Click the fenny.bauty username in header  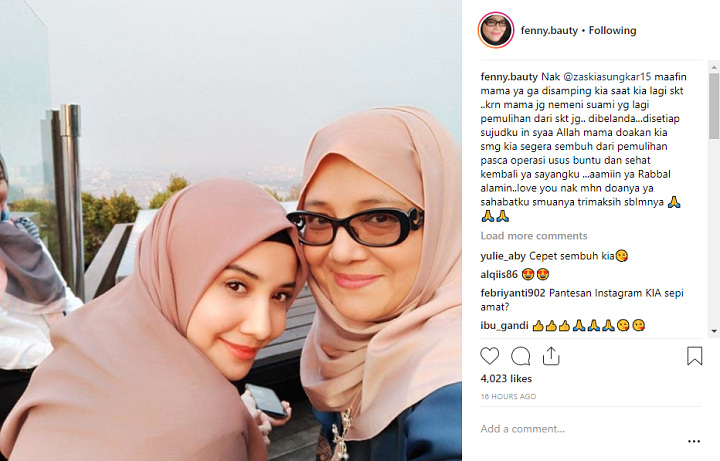pos(549,31)
